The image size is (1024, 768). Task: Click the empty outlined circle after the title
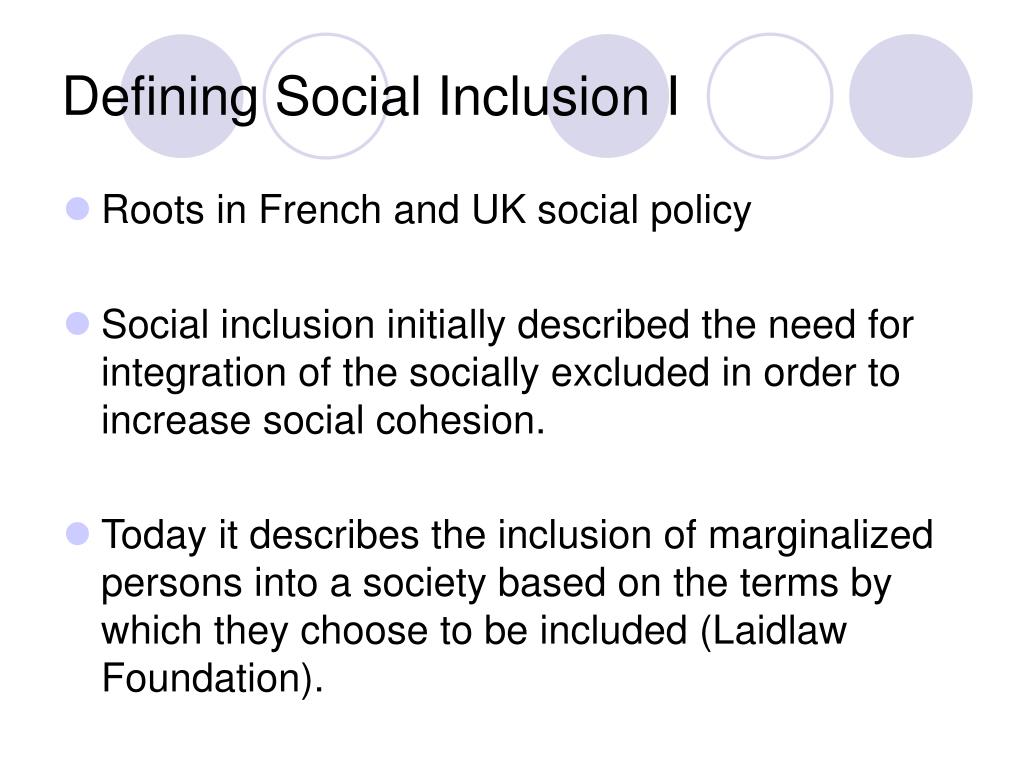pyautogui.click(x=770, y=96)
